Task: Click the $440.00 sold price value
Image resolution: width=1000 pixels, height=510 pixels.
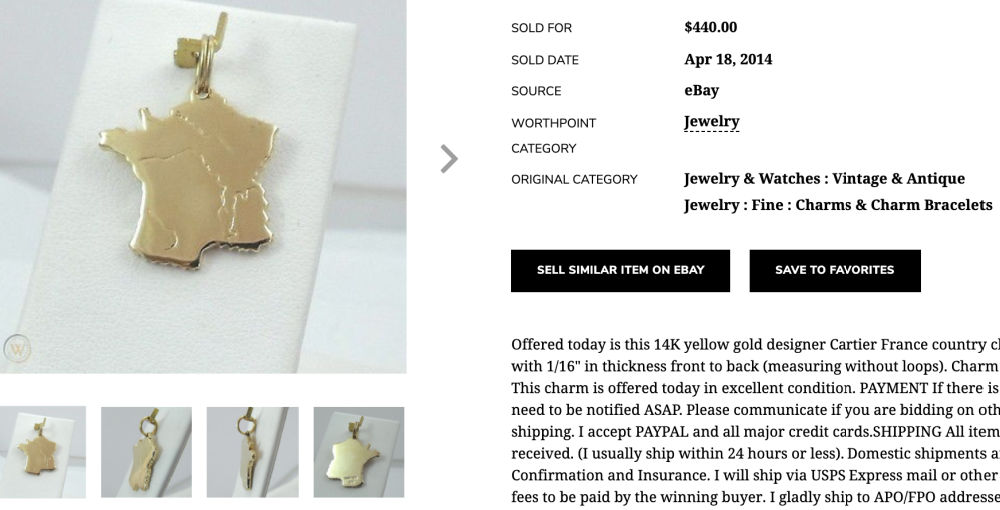Action: (710, 27)
